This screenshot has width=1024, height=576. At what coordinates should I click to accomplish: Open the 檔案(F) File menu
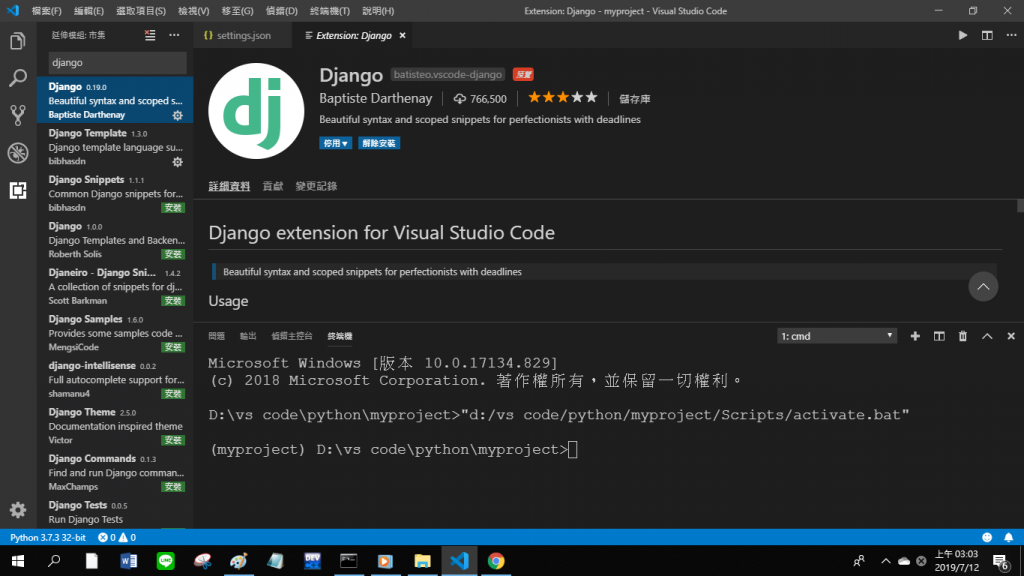(x=46, y=11)
